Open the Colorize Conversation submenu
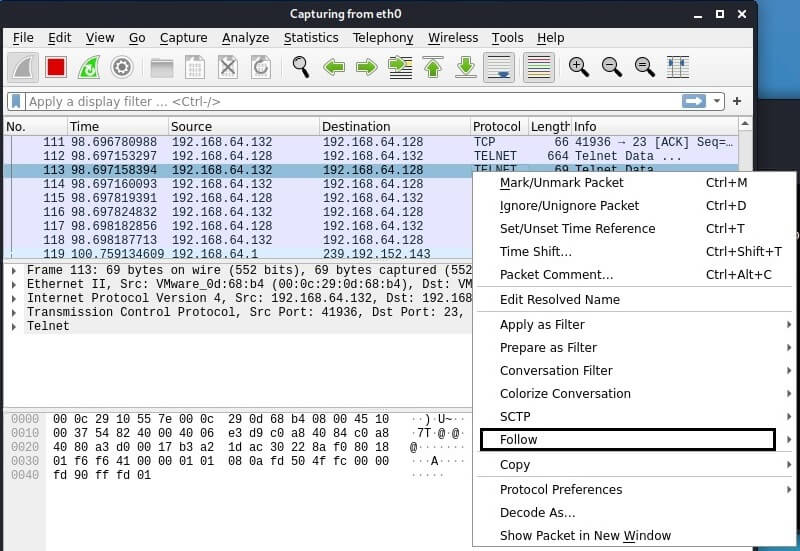Viewport: 800px width, 551px height. click(634, 393)
